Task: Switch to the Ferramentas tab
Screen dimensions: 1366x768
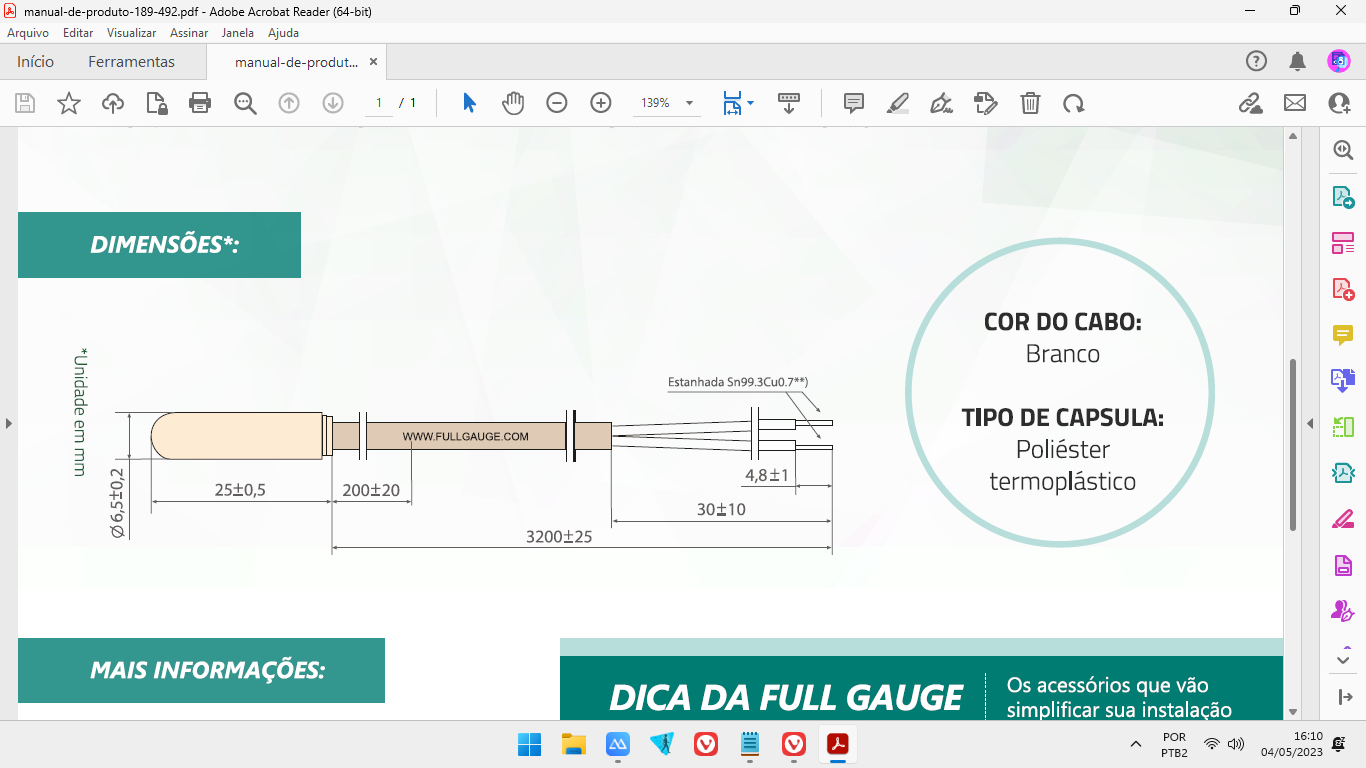Action: coord(131,61)
